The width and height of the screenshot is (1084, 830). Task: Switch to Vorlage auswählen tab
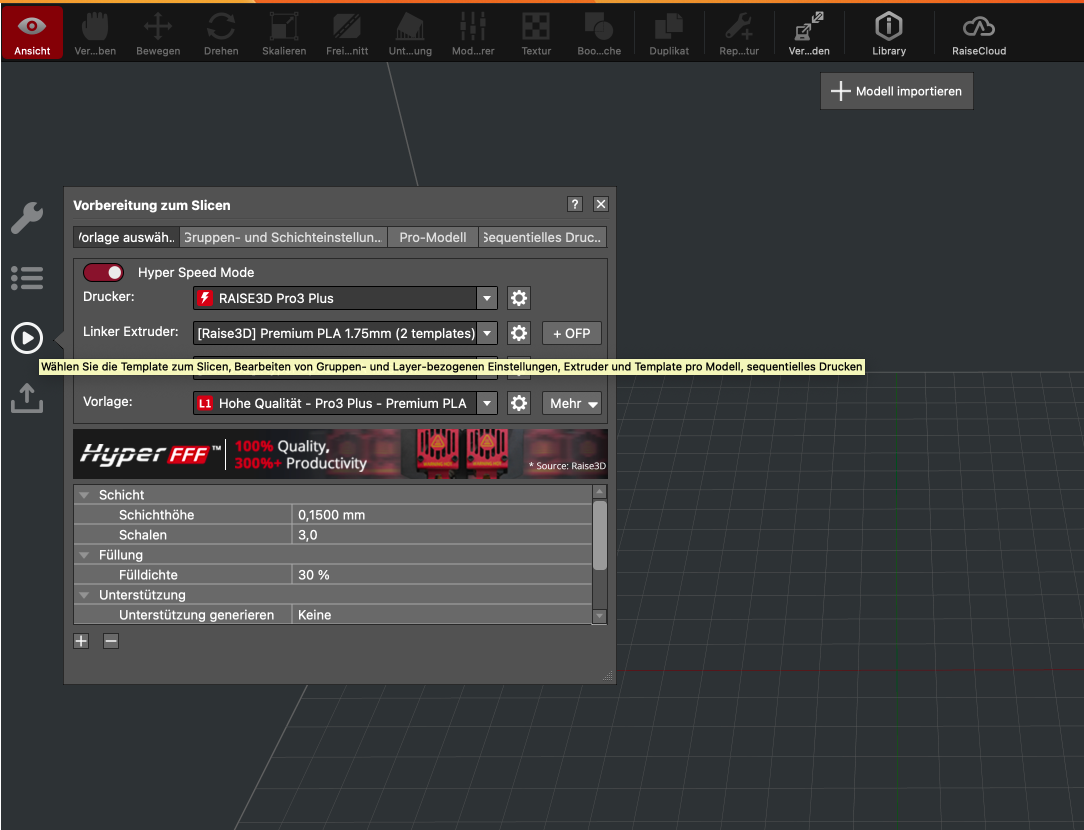[x=127, y=237]
